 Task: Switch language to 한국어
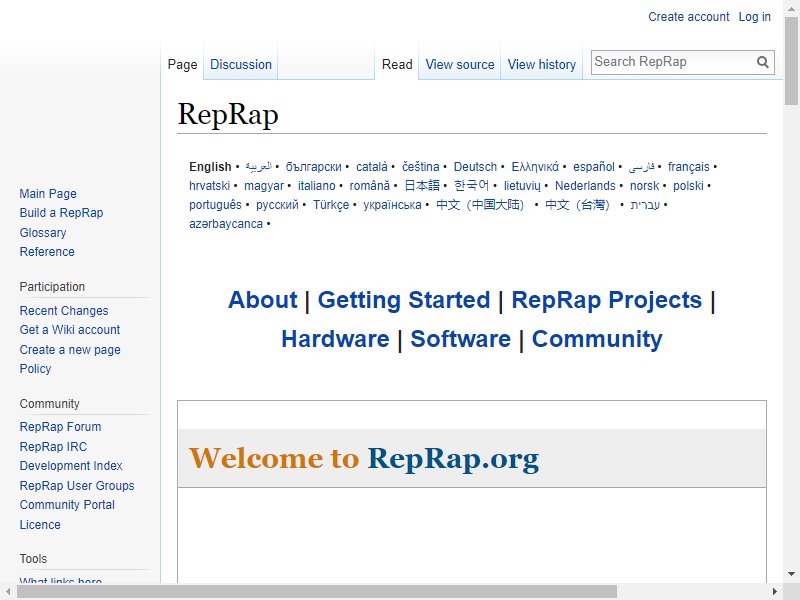click(471, 186)
